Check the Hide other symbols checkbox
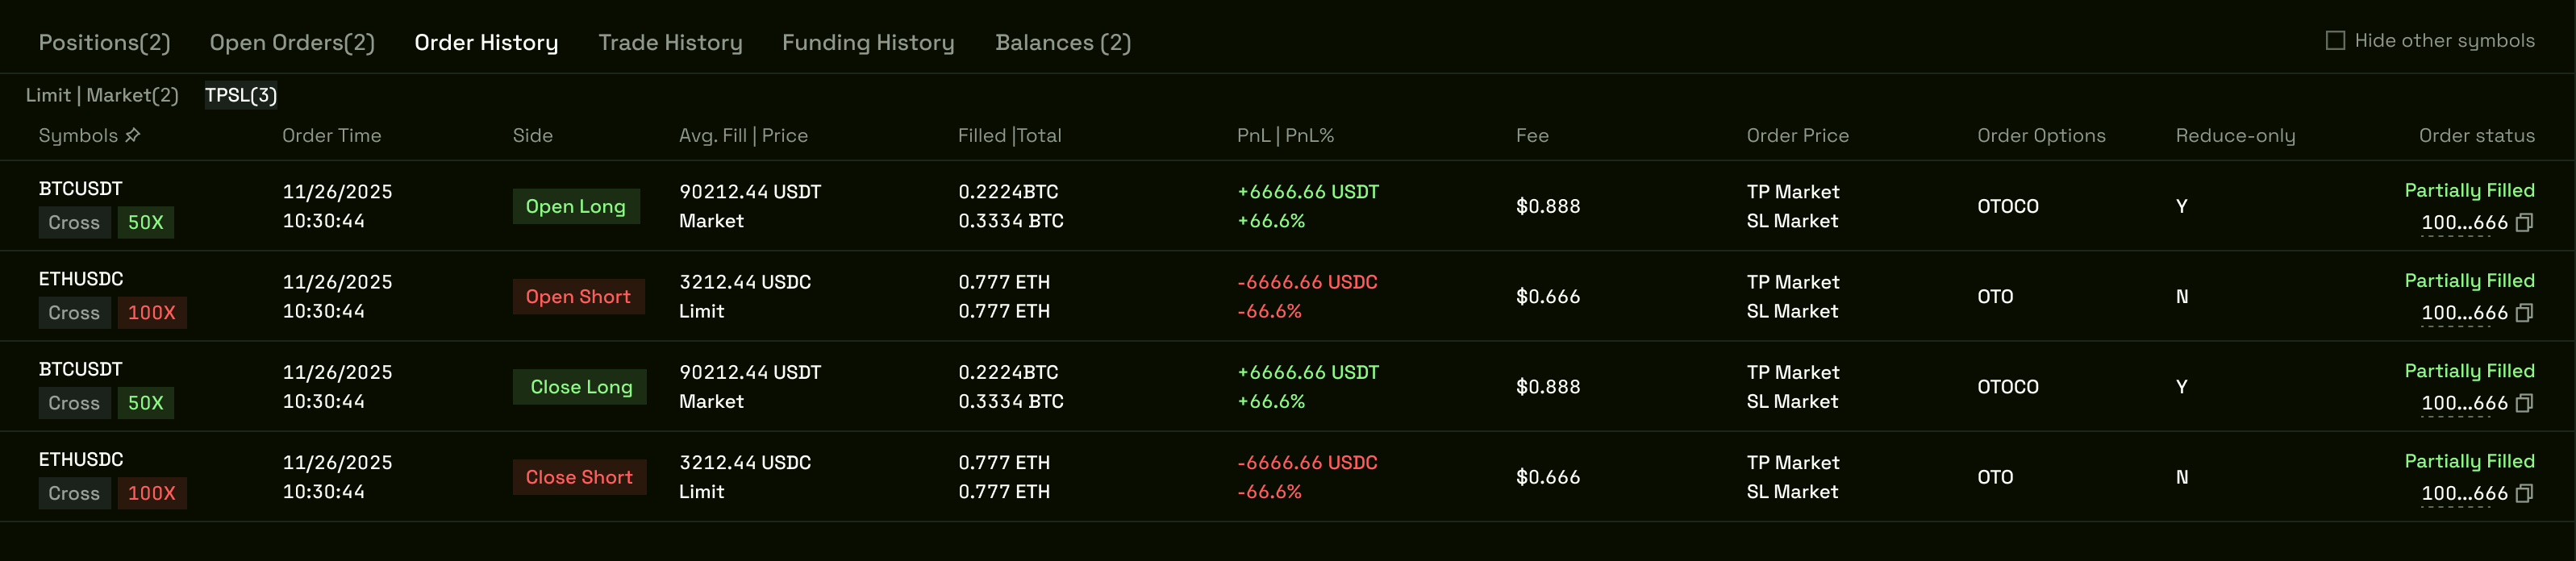2576x561 pixels. click(x=2335, y=41)
